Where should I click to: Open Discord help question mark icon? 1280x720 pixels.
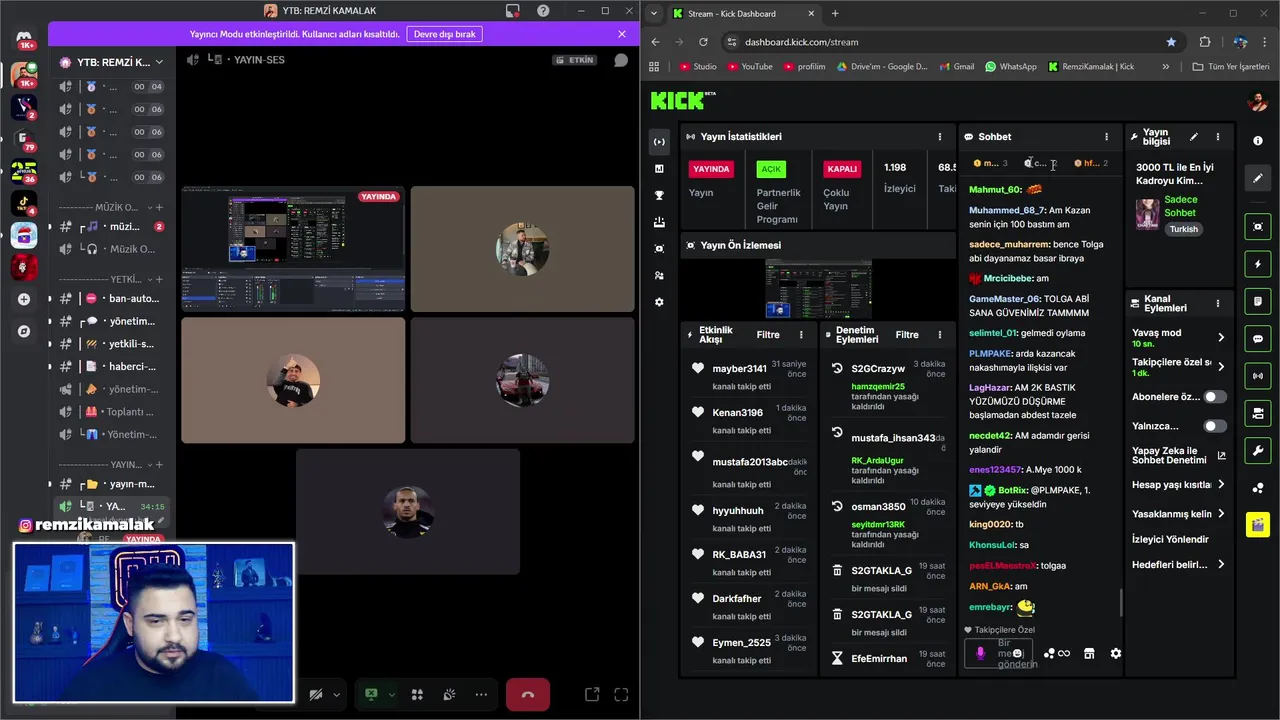[x=543, y=11]
